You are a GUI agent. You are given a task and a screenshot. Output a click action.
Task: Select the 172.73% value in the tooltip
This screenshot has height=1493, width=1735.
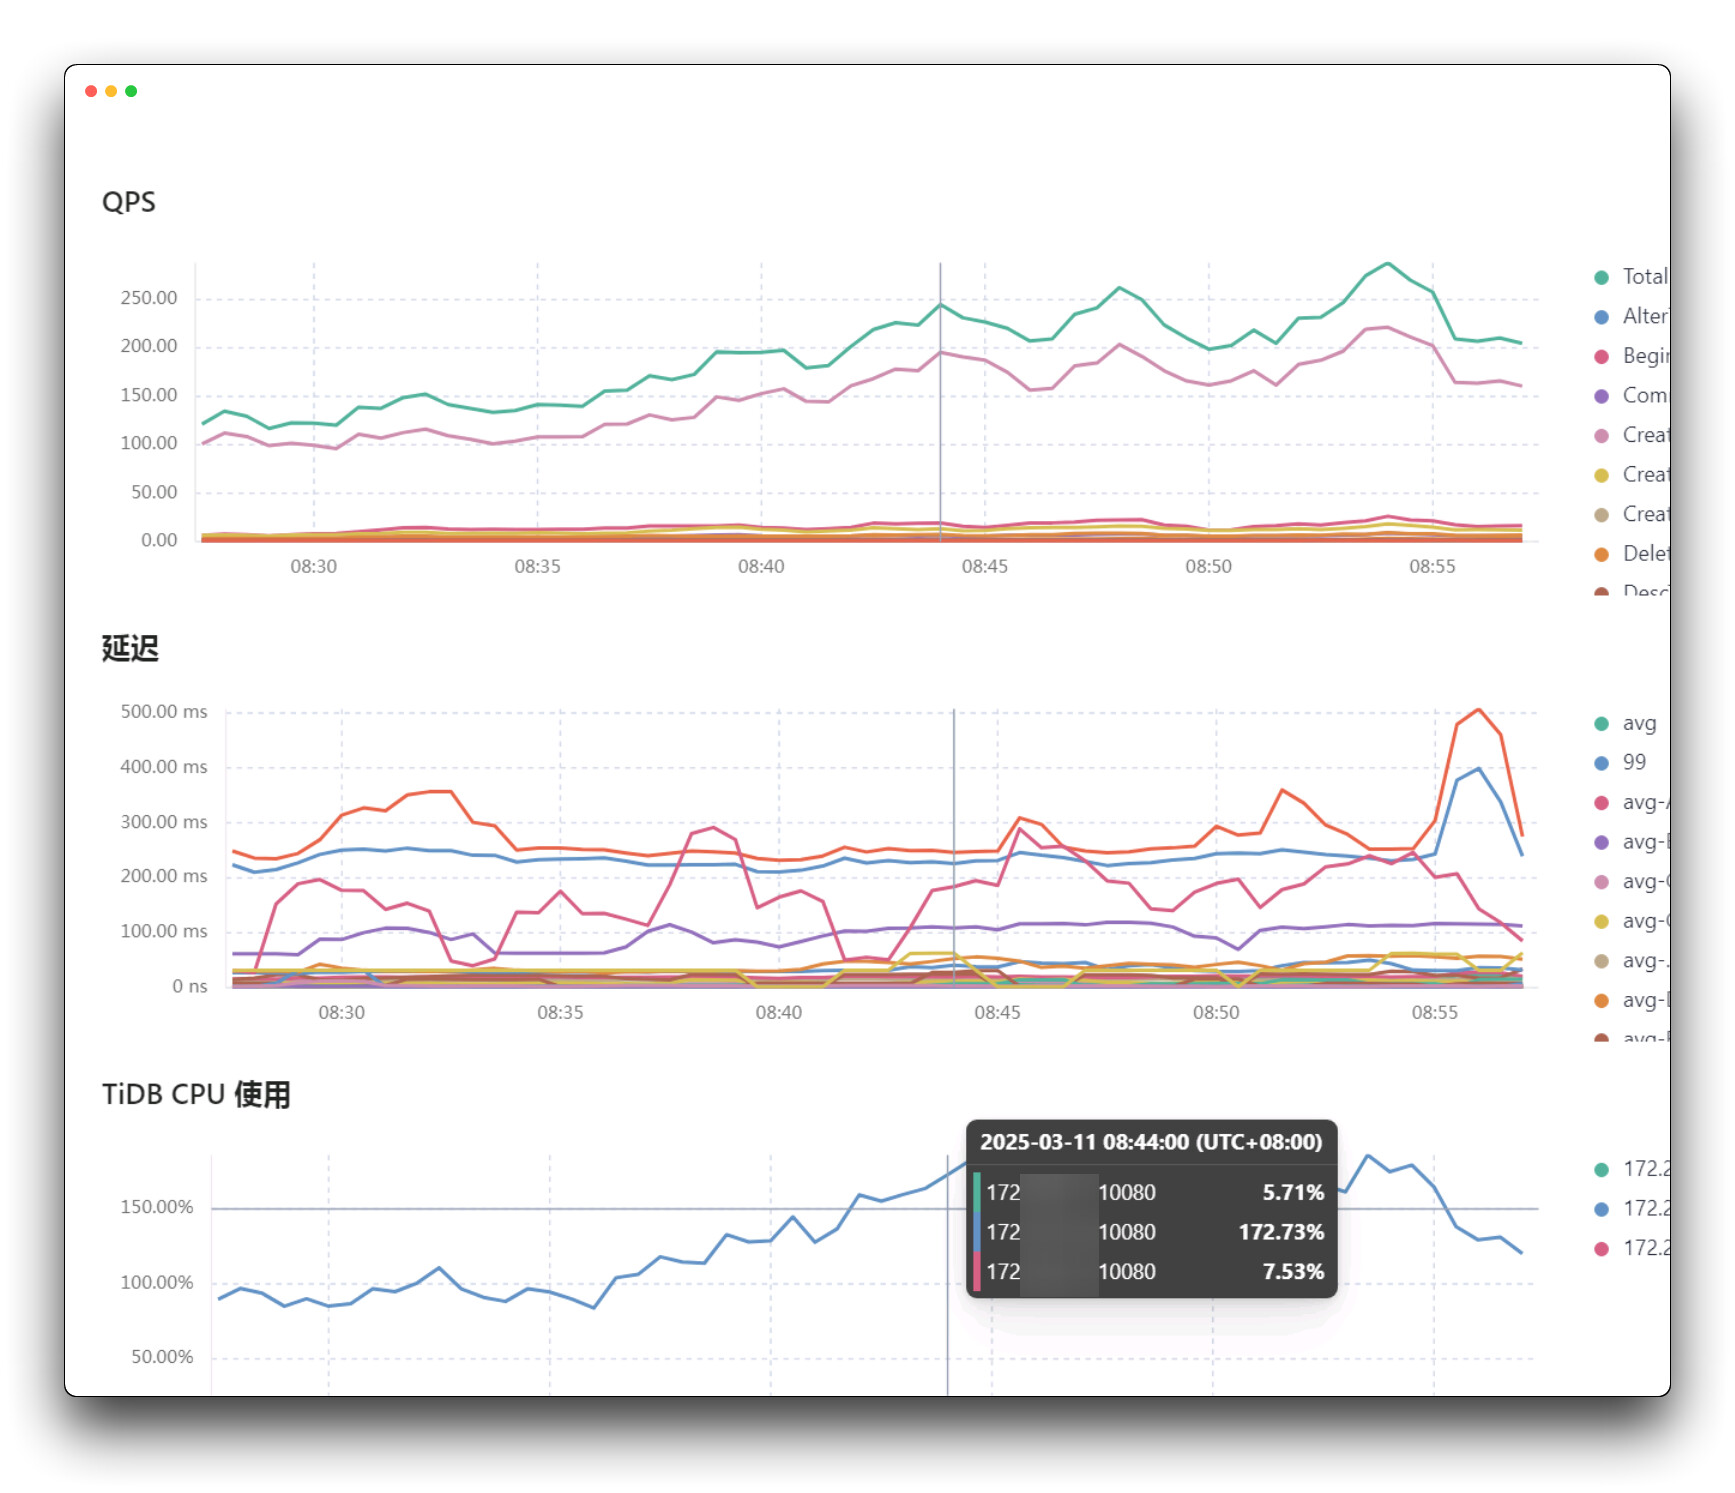(1281, 1232)
